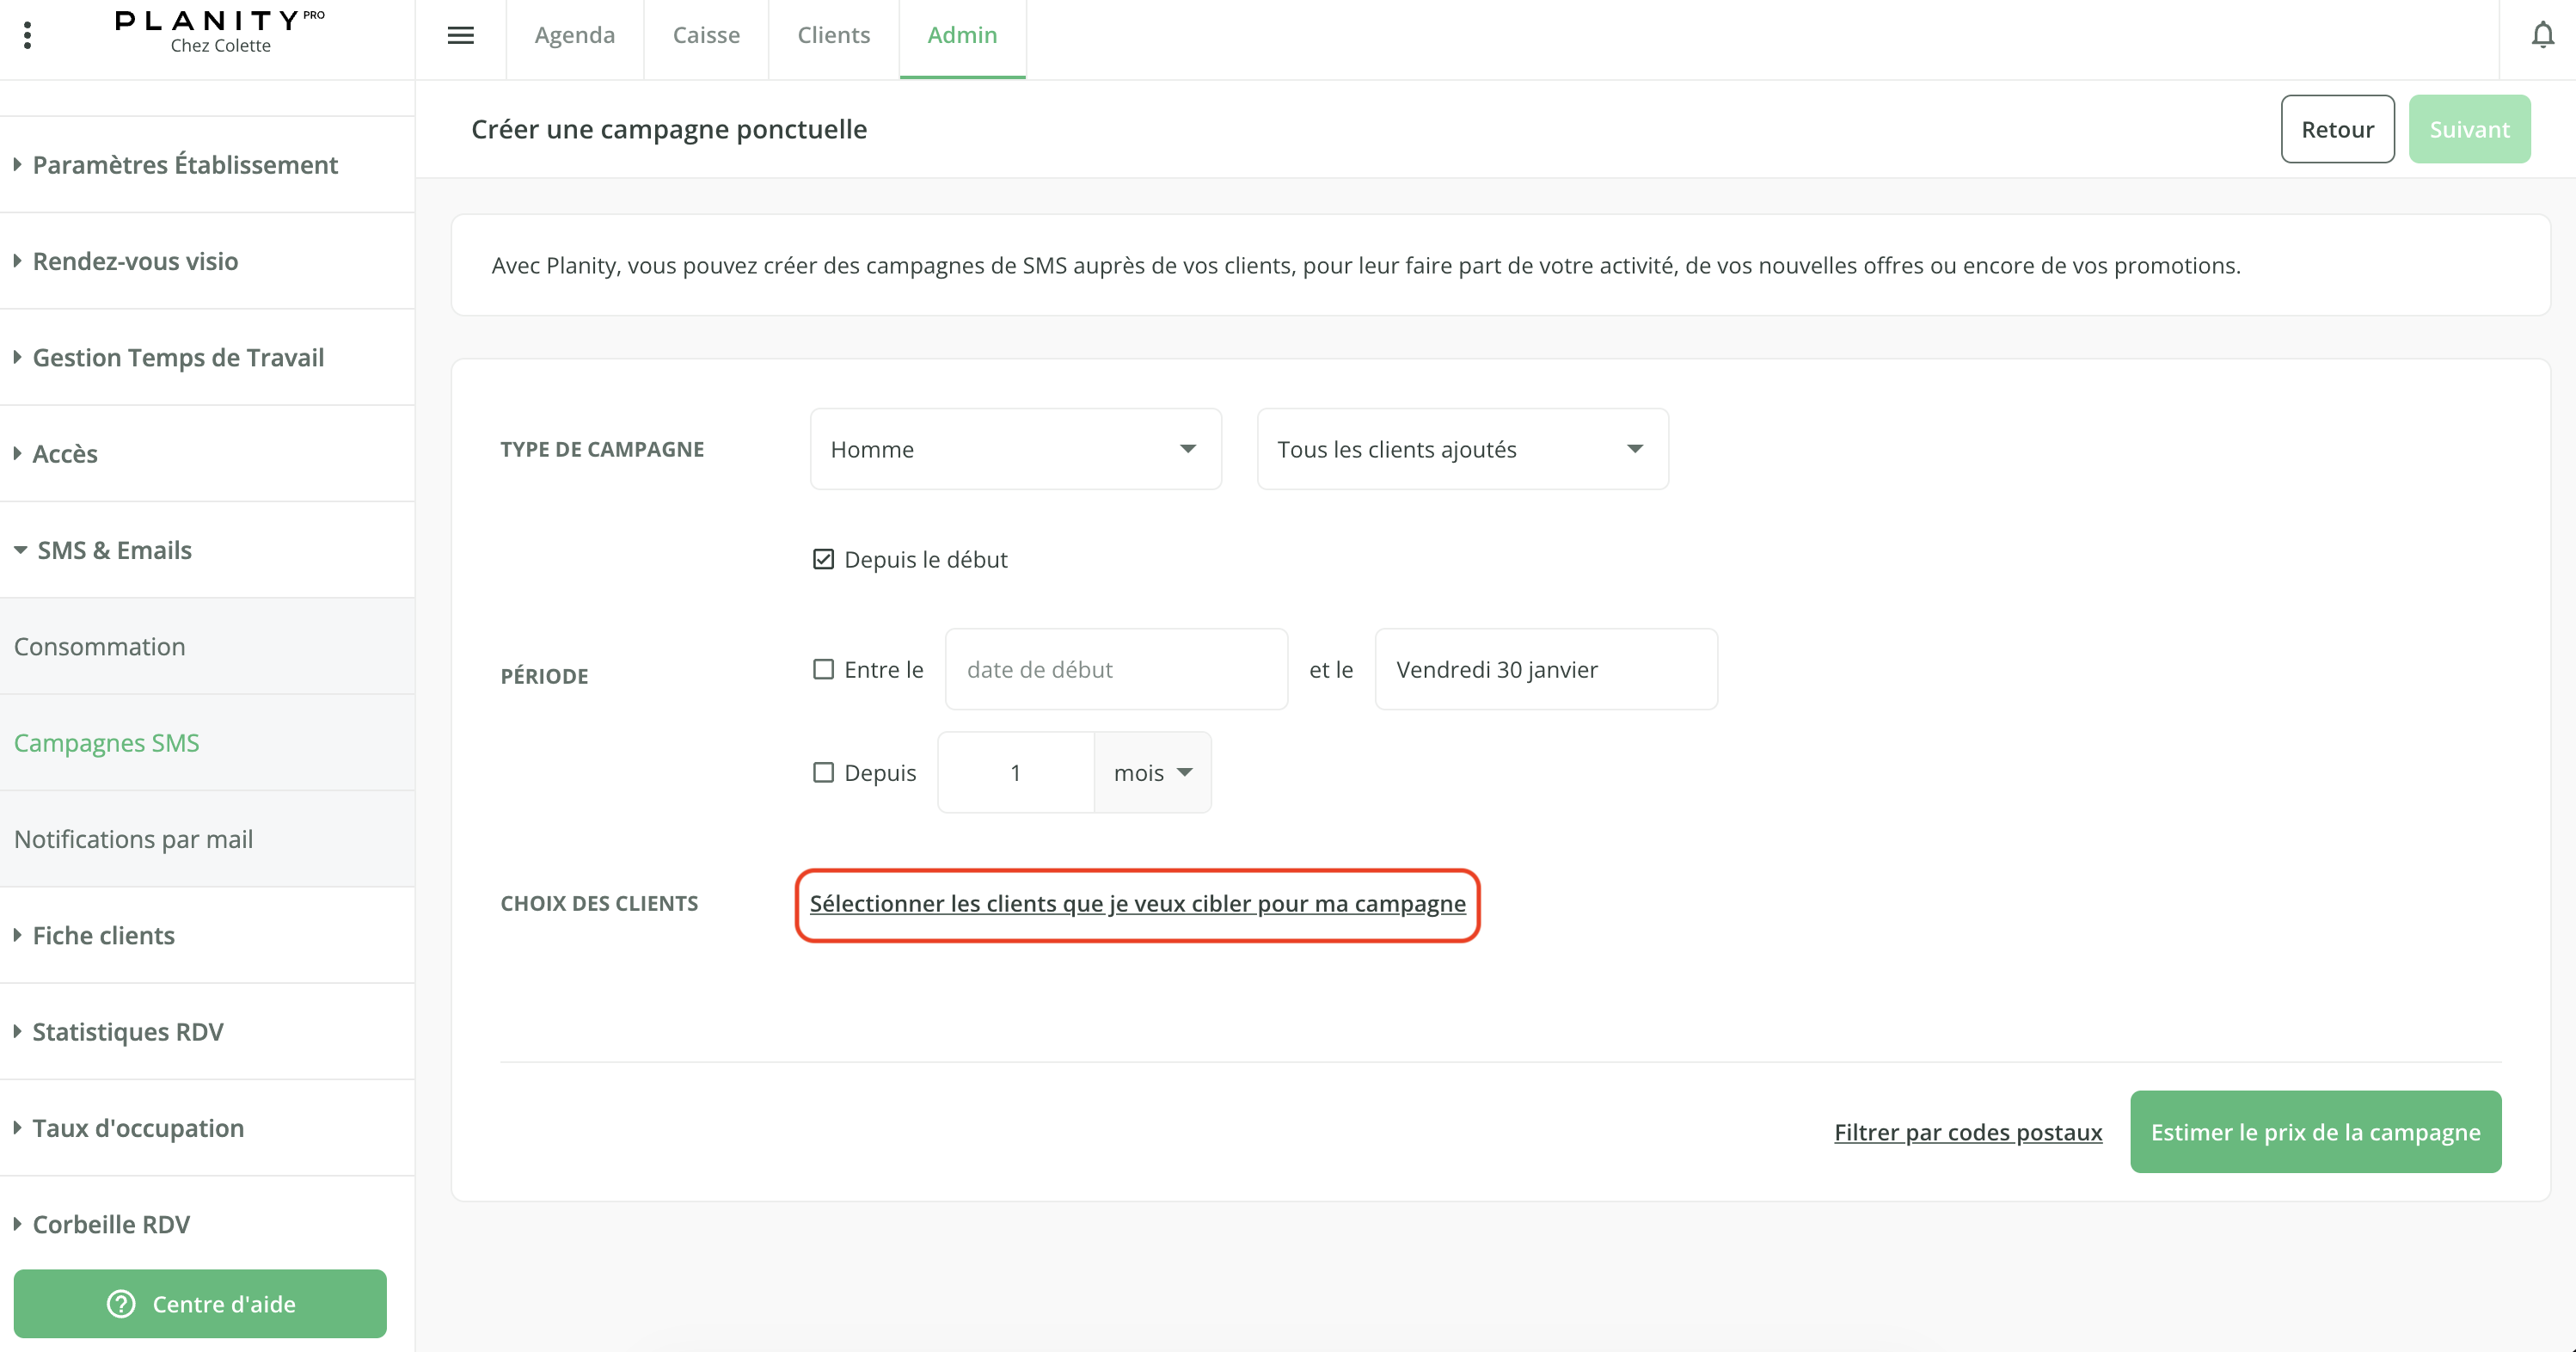
Task: Check the Entre le checkbox
Action: pyautogui.click(x=823, y=669)
